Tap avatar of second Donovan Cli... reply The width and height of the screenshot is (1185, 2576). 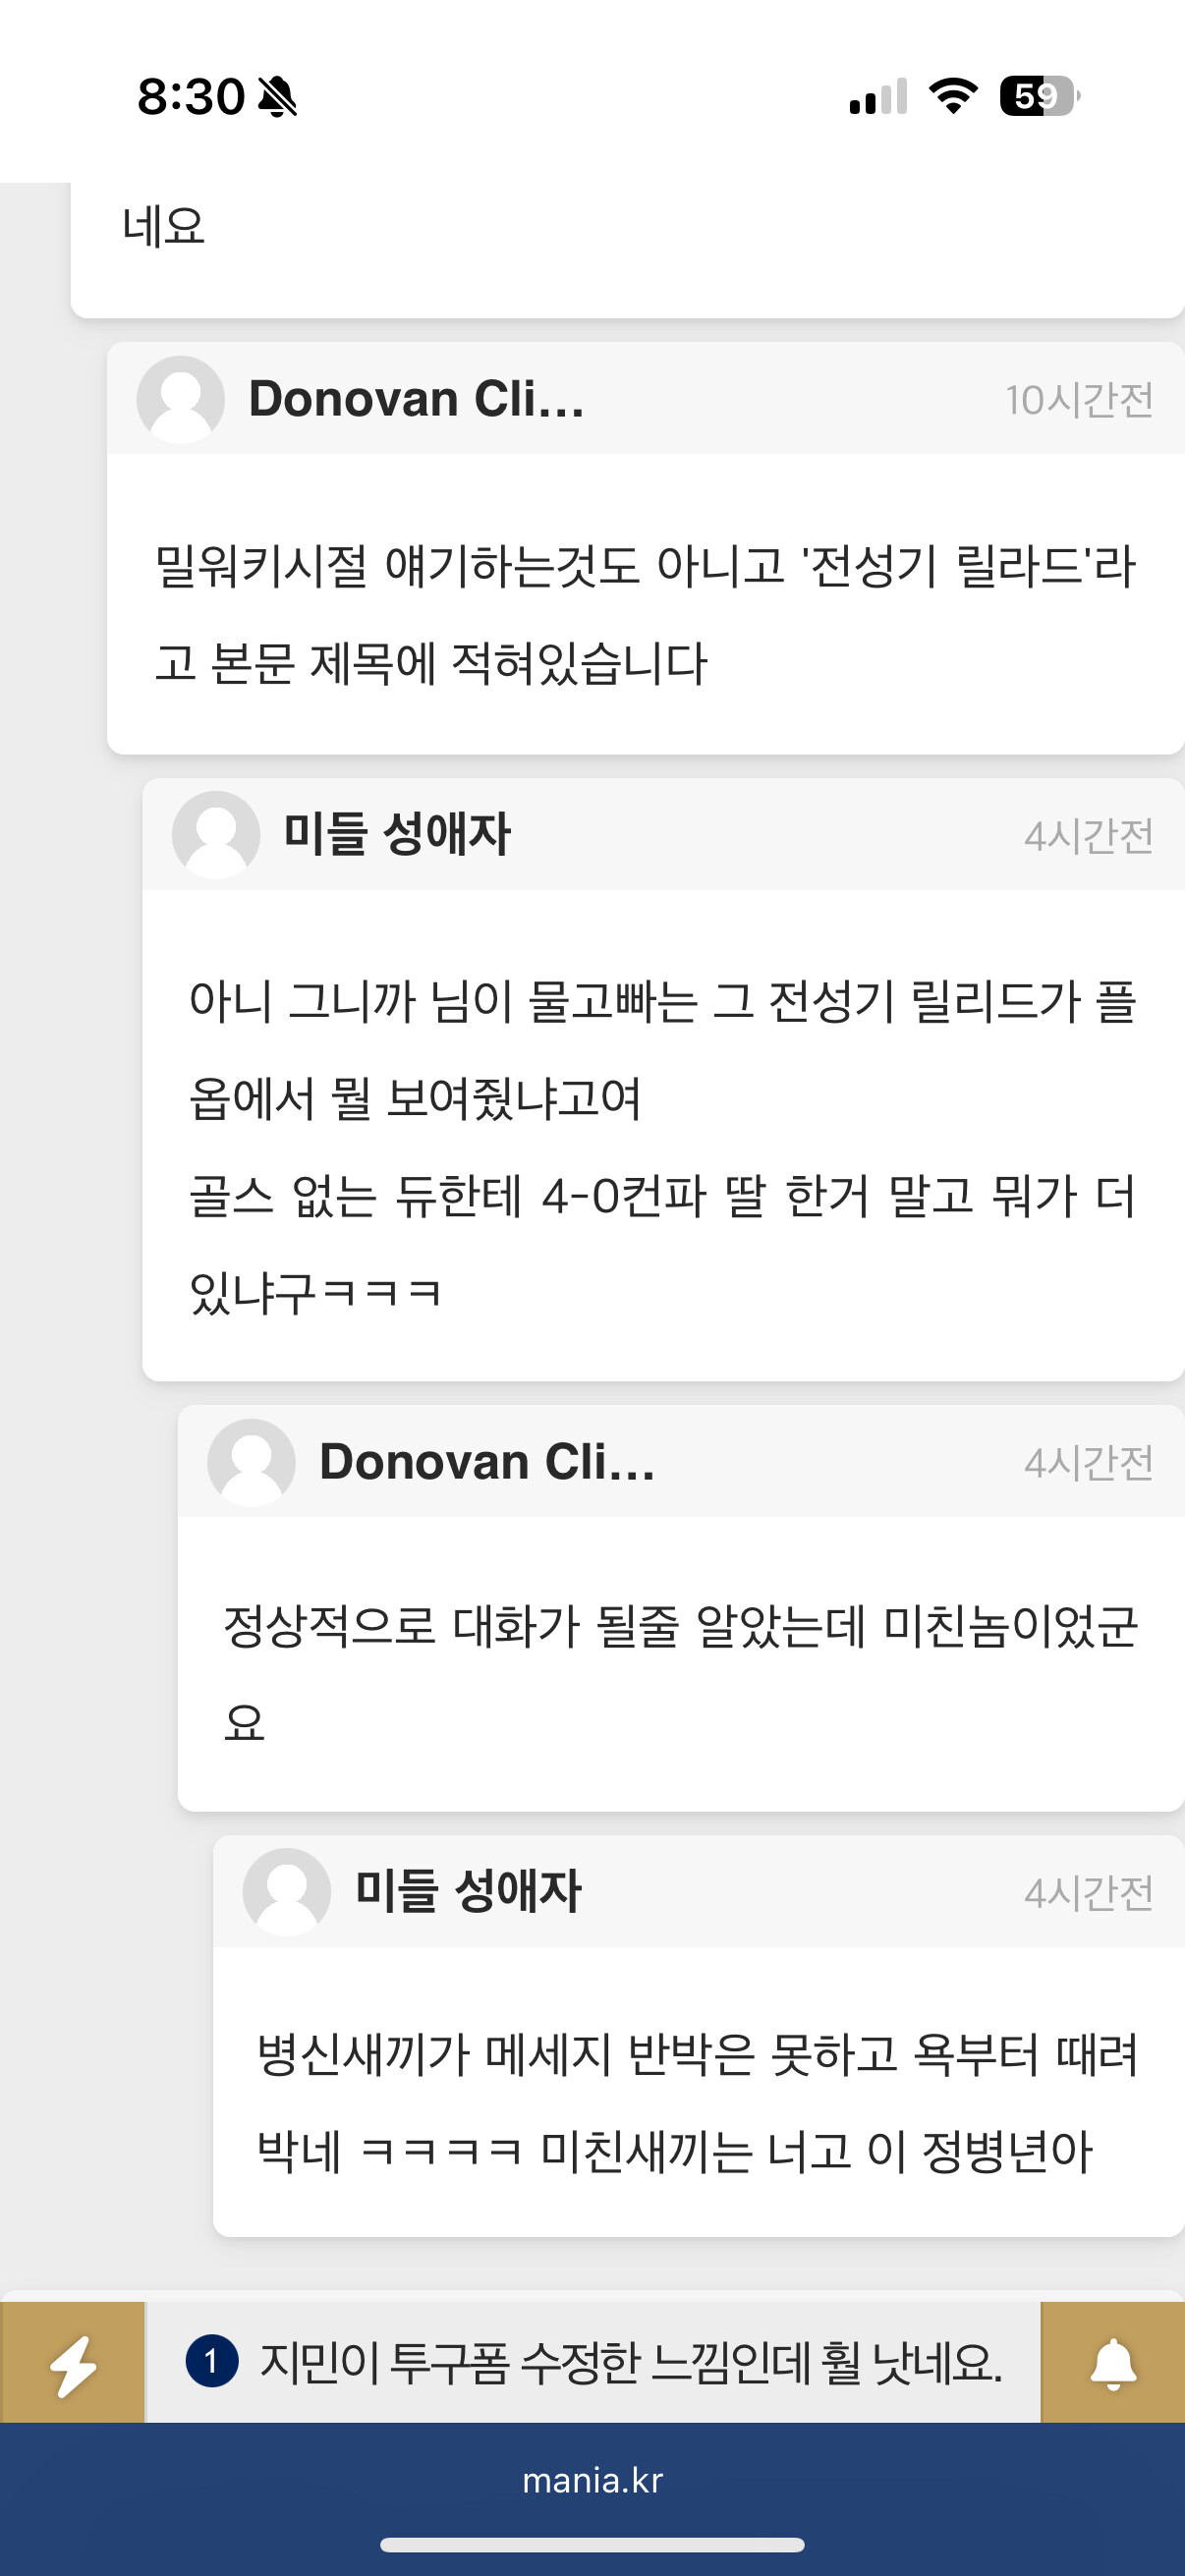[251, 1462]
